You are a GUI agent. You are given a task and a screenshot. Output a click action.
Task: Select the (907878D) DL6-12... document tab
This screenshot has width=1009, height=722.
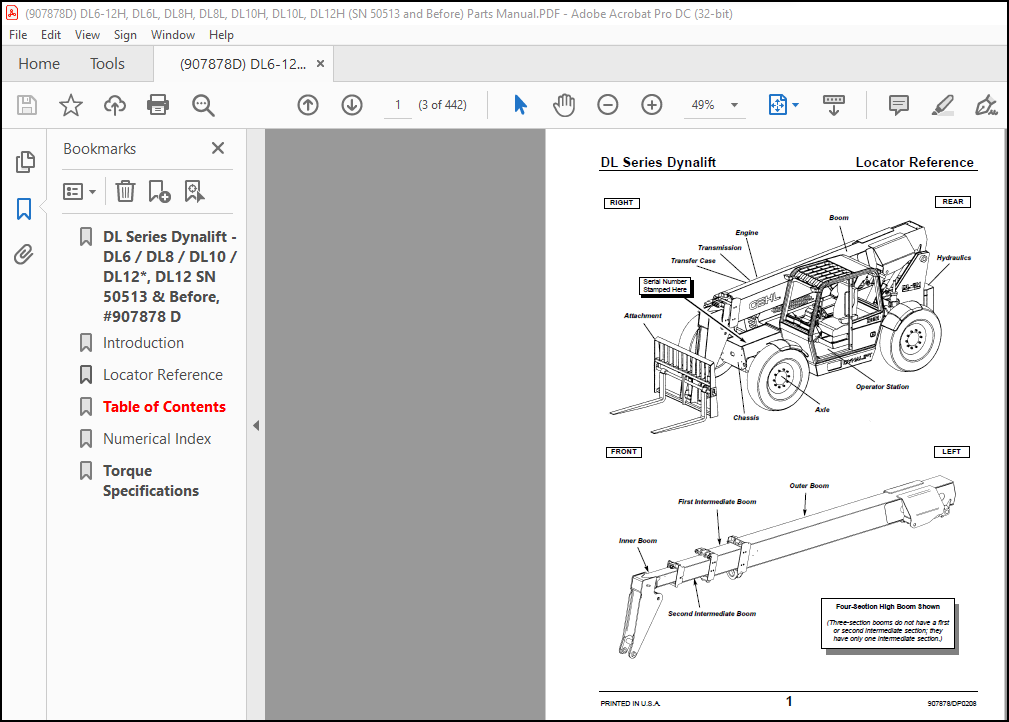[x=243, y=64]
